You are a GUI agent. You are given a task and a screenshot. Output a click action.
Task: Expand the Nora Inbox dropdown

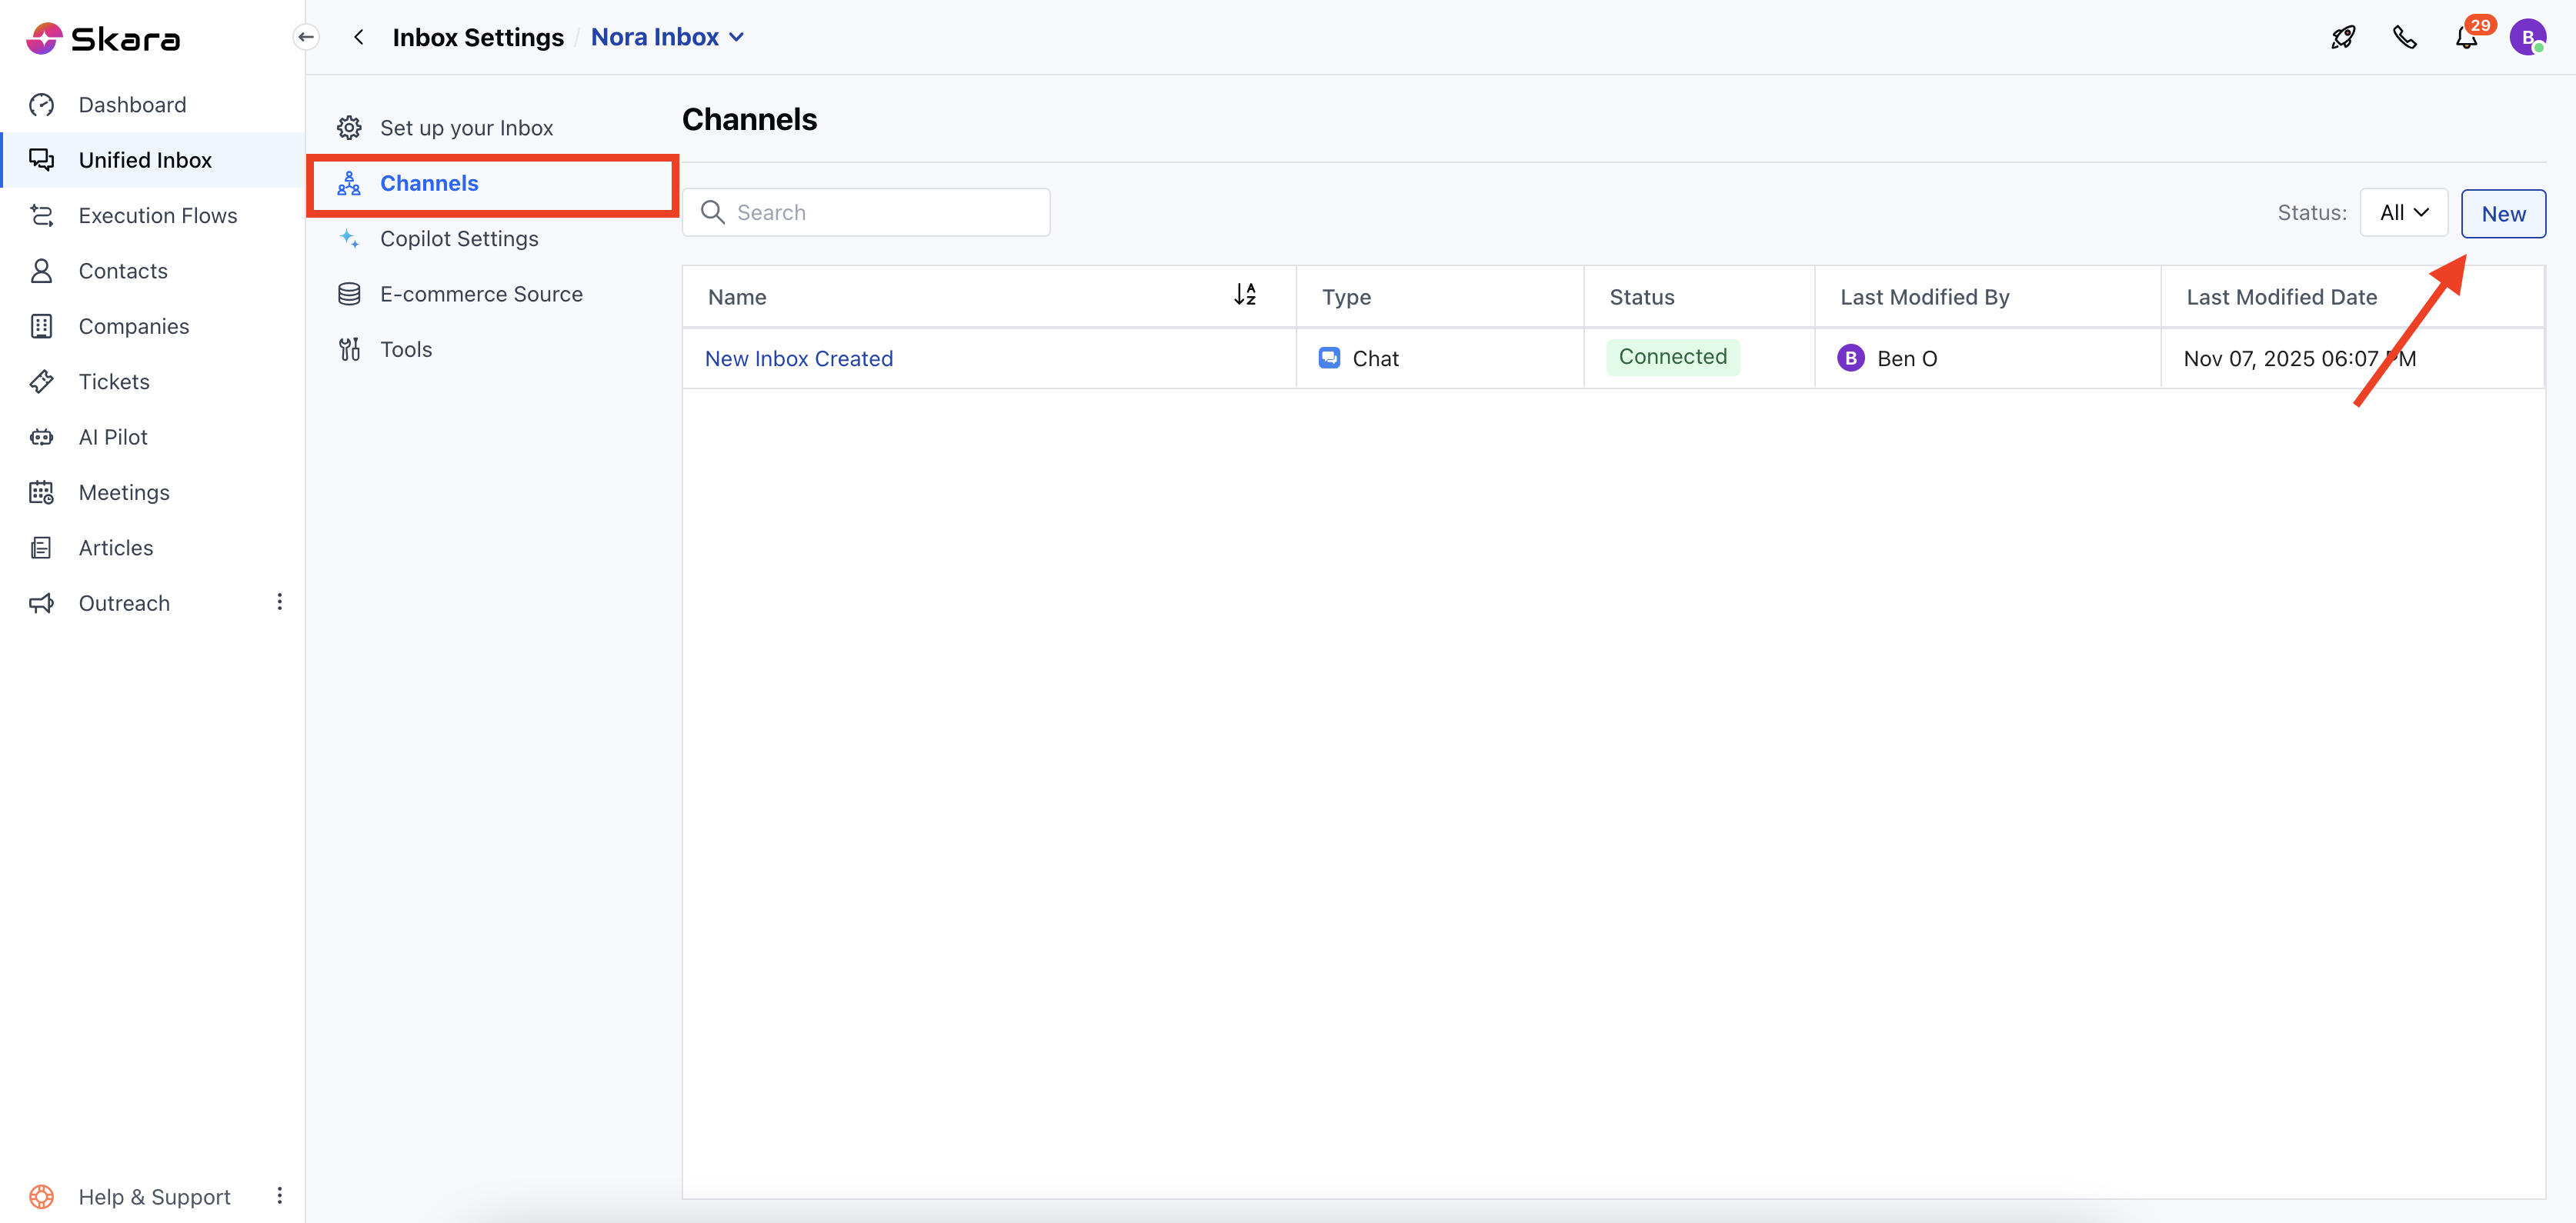[x=667, y=37]
